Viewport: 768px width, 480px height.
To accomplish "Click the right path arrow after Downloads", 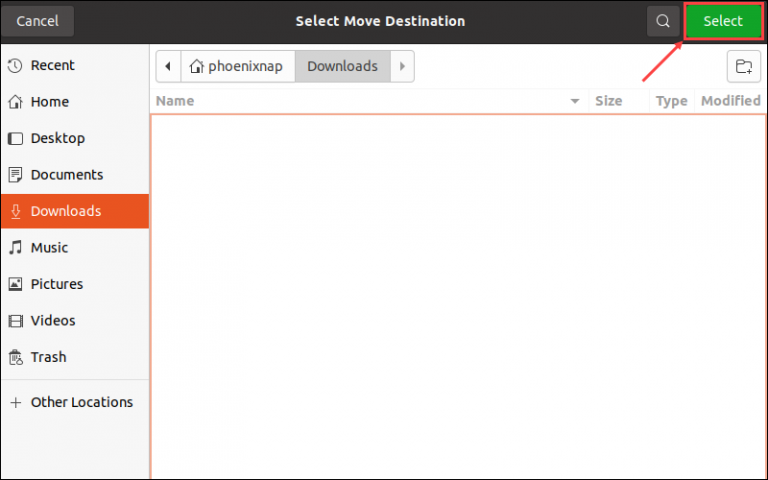I will pyautogui.click(x=401, y=67).
